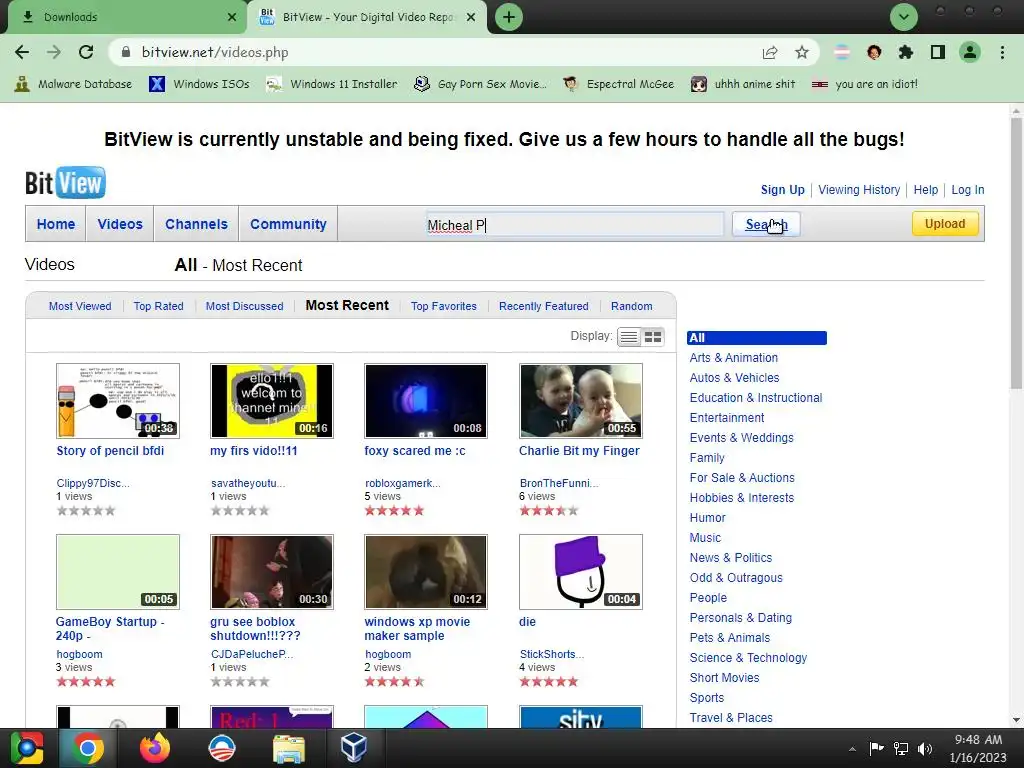
Task: Bookmark page with the star icon
Action: click(802, 52)
